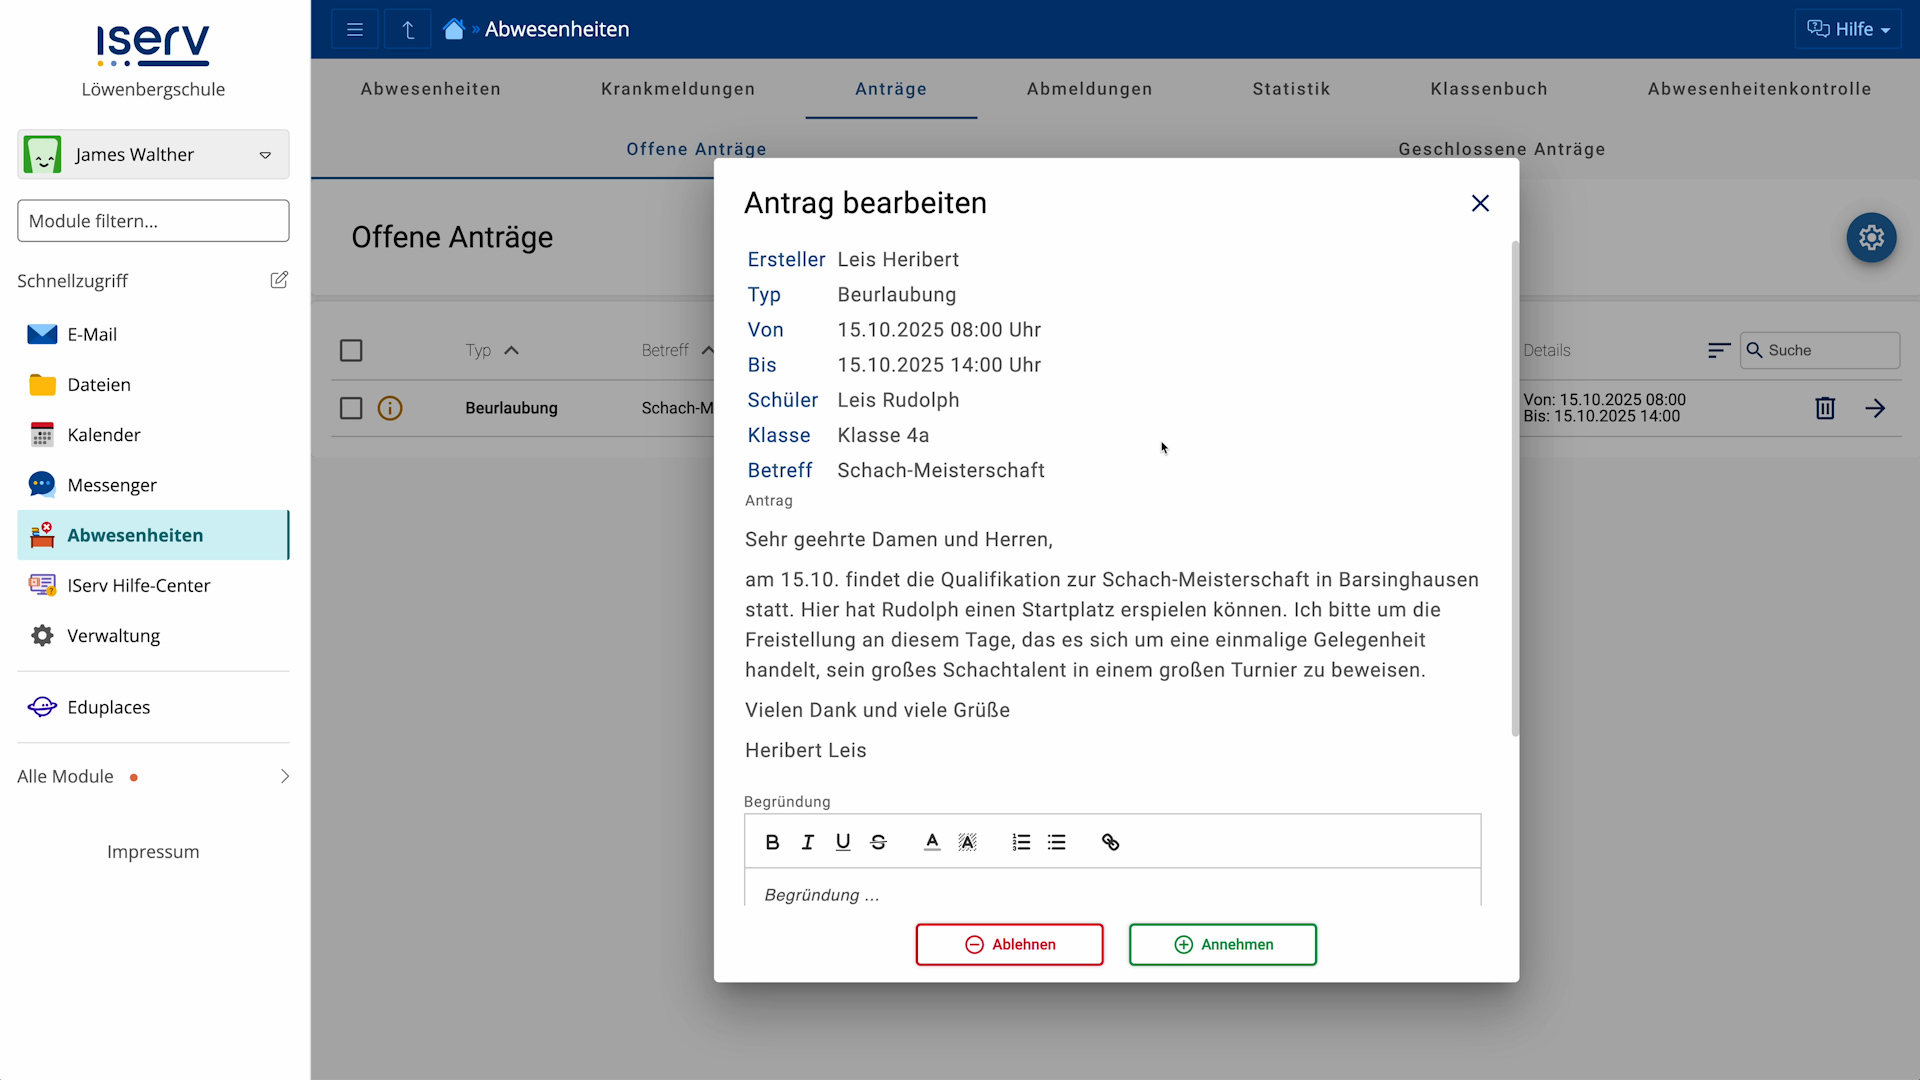The width and height of the screenshot is (1920, 1080).
Task: Select the Beurlaubung row checkbox
Action: pos(351,408)
